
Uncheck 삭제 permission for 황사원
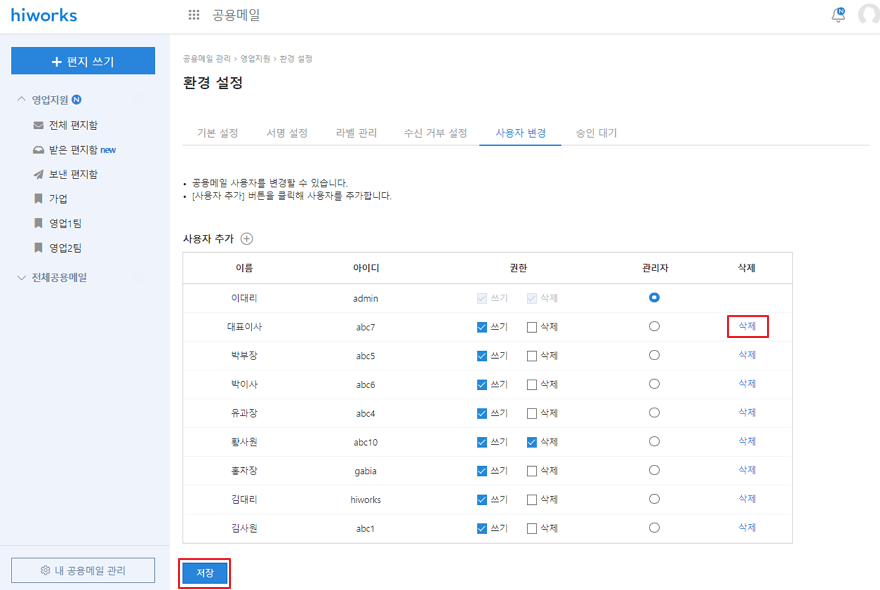532,441
